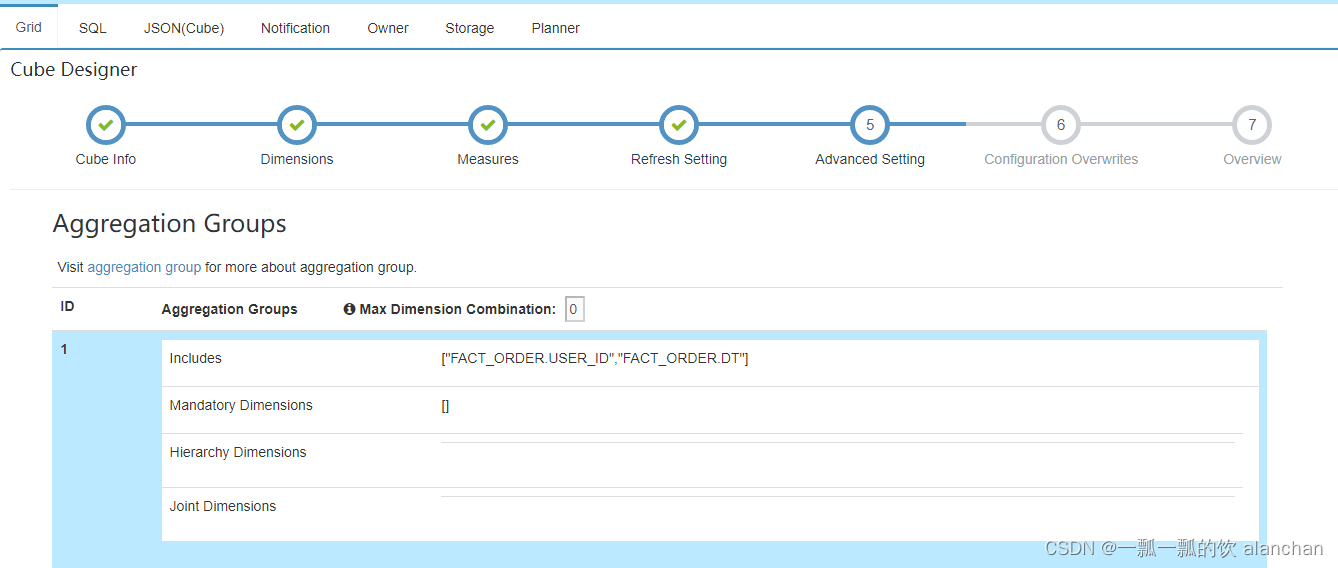Click the Max Dimension Combination value box
Image resolution: width=1338 pixels, height=568 pixels.
click(574, 309)
